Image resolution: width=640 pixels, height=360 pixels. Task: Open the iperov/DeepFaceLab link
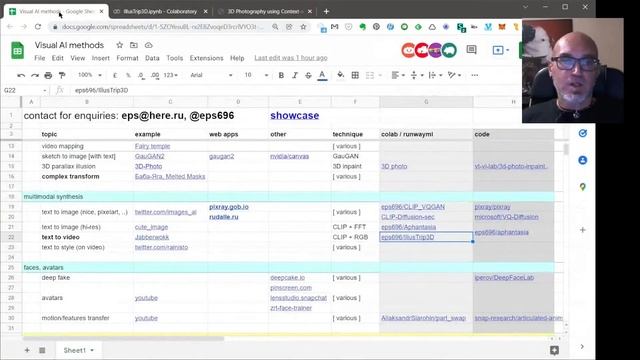(x=504, y=278)
